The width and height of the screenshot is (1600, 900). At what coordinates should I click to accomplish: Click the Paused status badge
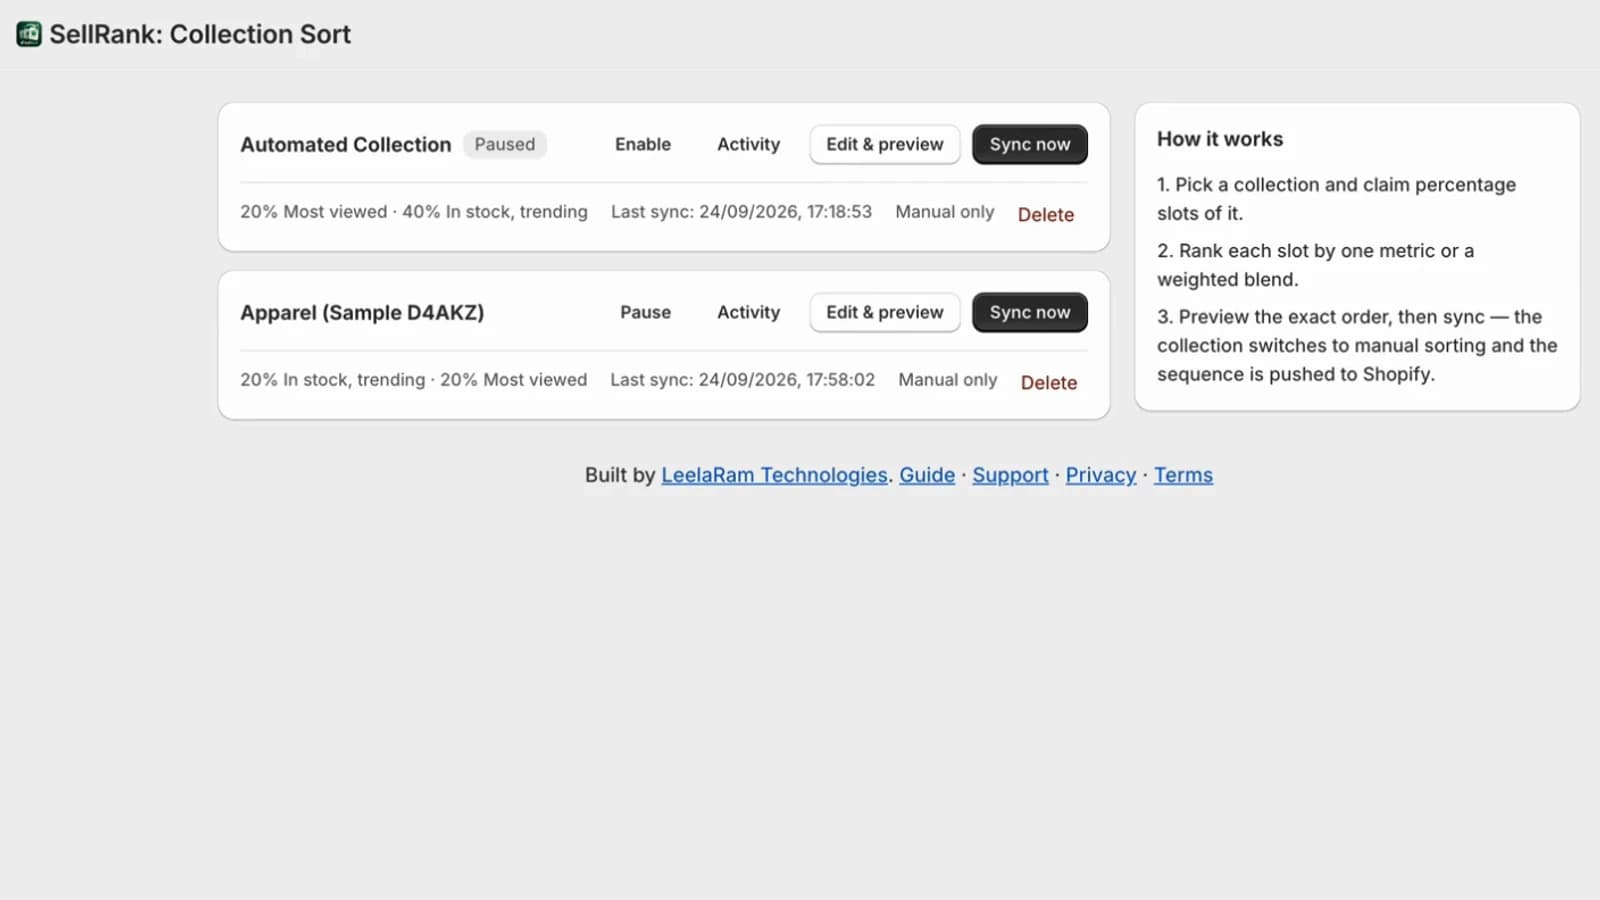pyautogui.click(x=505, y=144)
